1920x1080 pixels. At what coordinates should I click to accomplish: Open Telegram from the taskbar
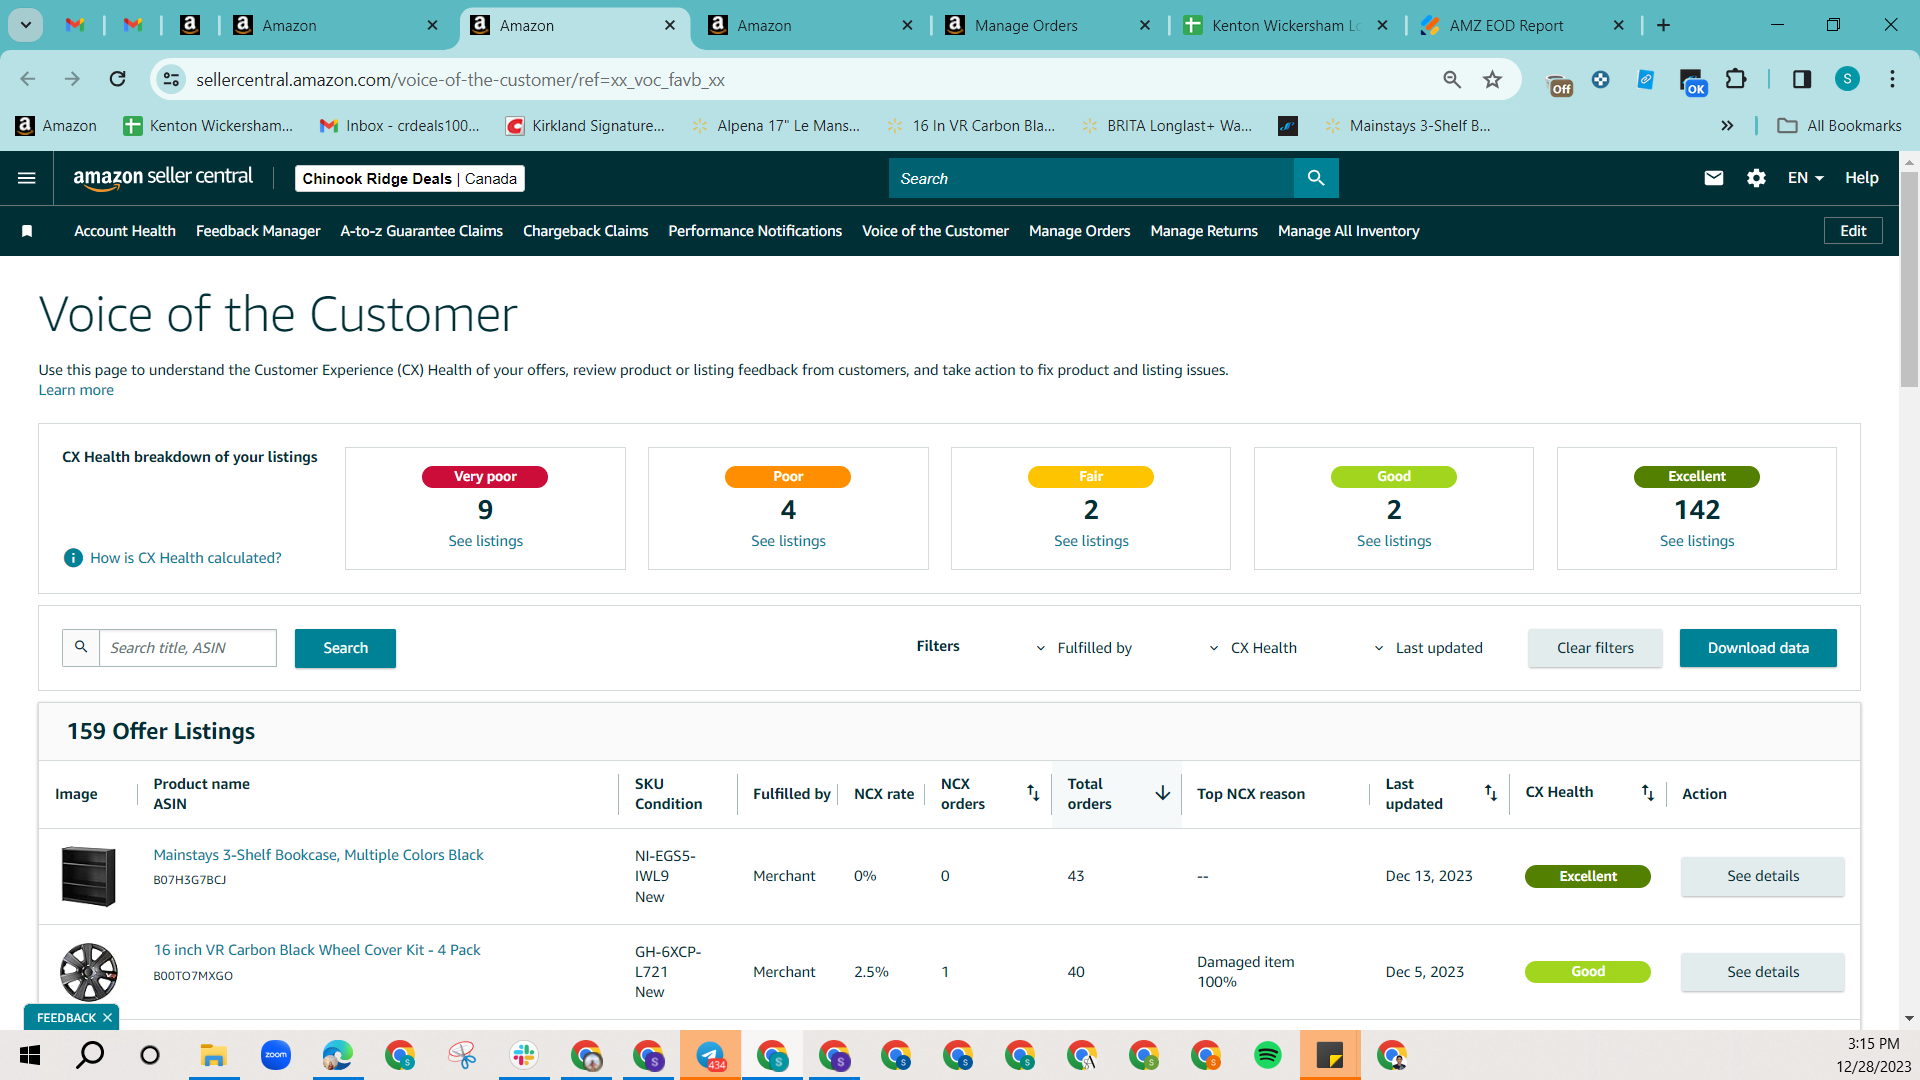(710, 1055)
